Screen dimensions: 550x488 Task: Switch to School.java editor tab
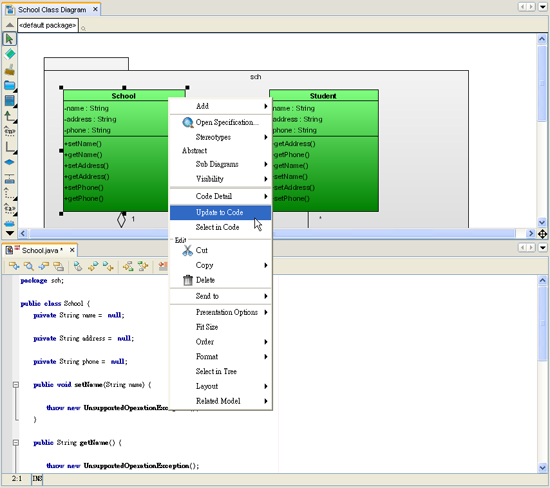[40, 250]
